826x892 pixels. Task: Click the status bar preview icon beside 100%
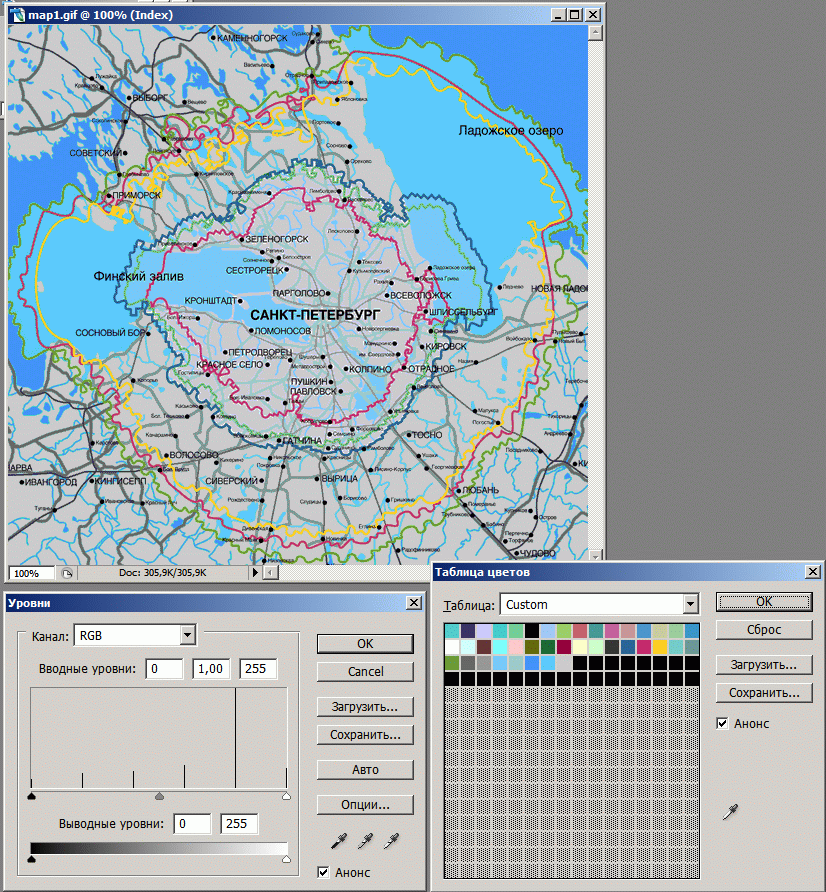point(67,573)
